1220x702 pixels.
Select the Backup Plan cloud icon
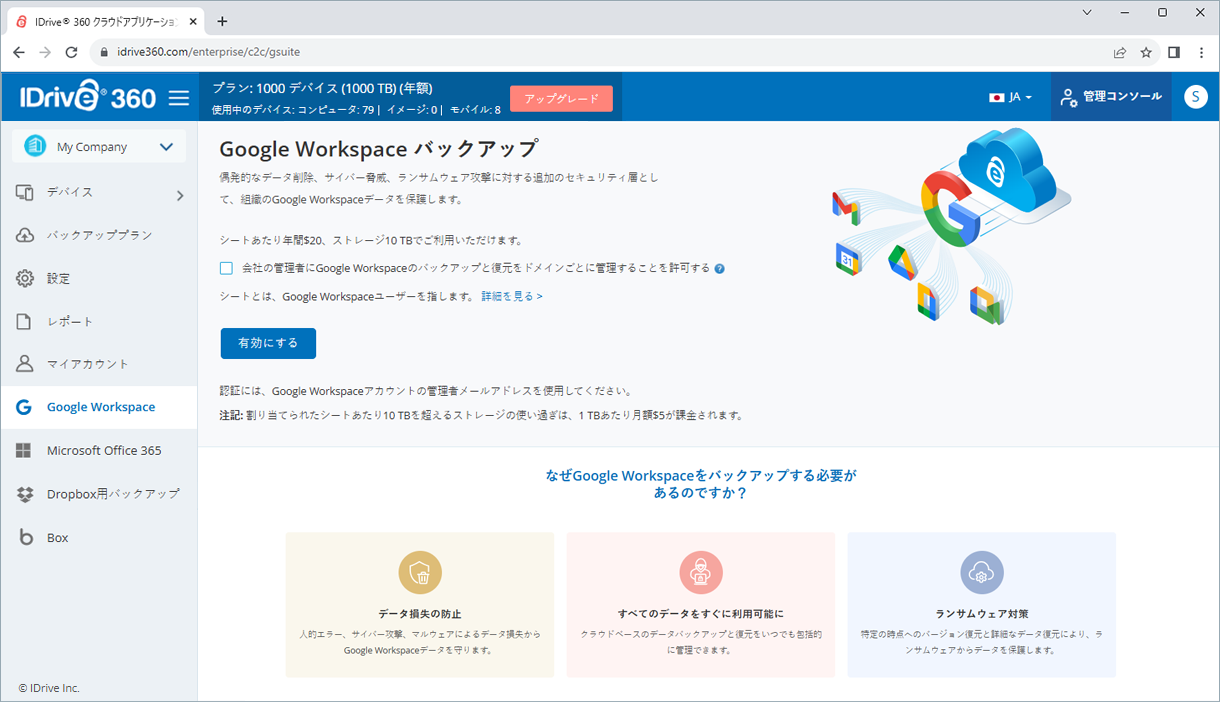pos(25,235)
